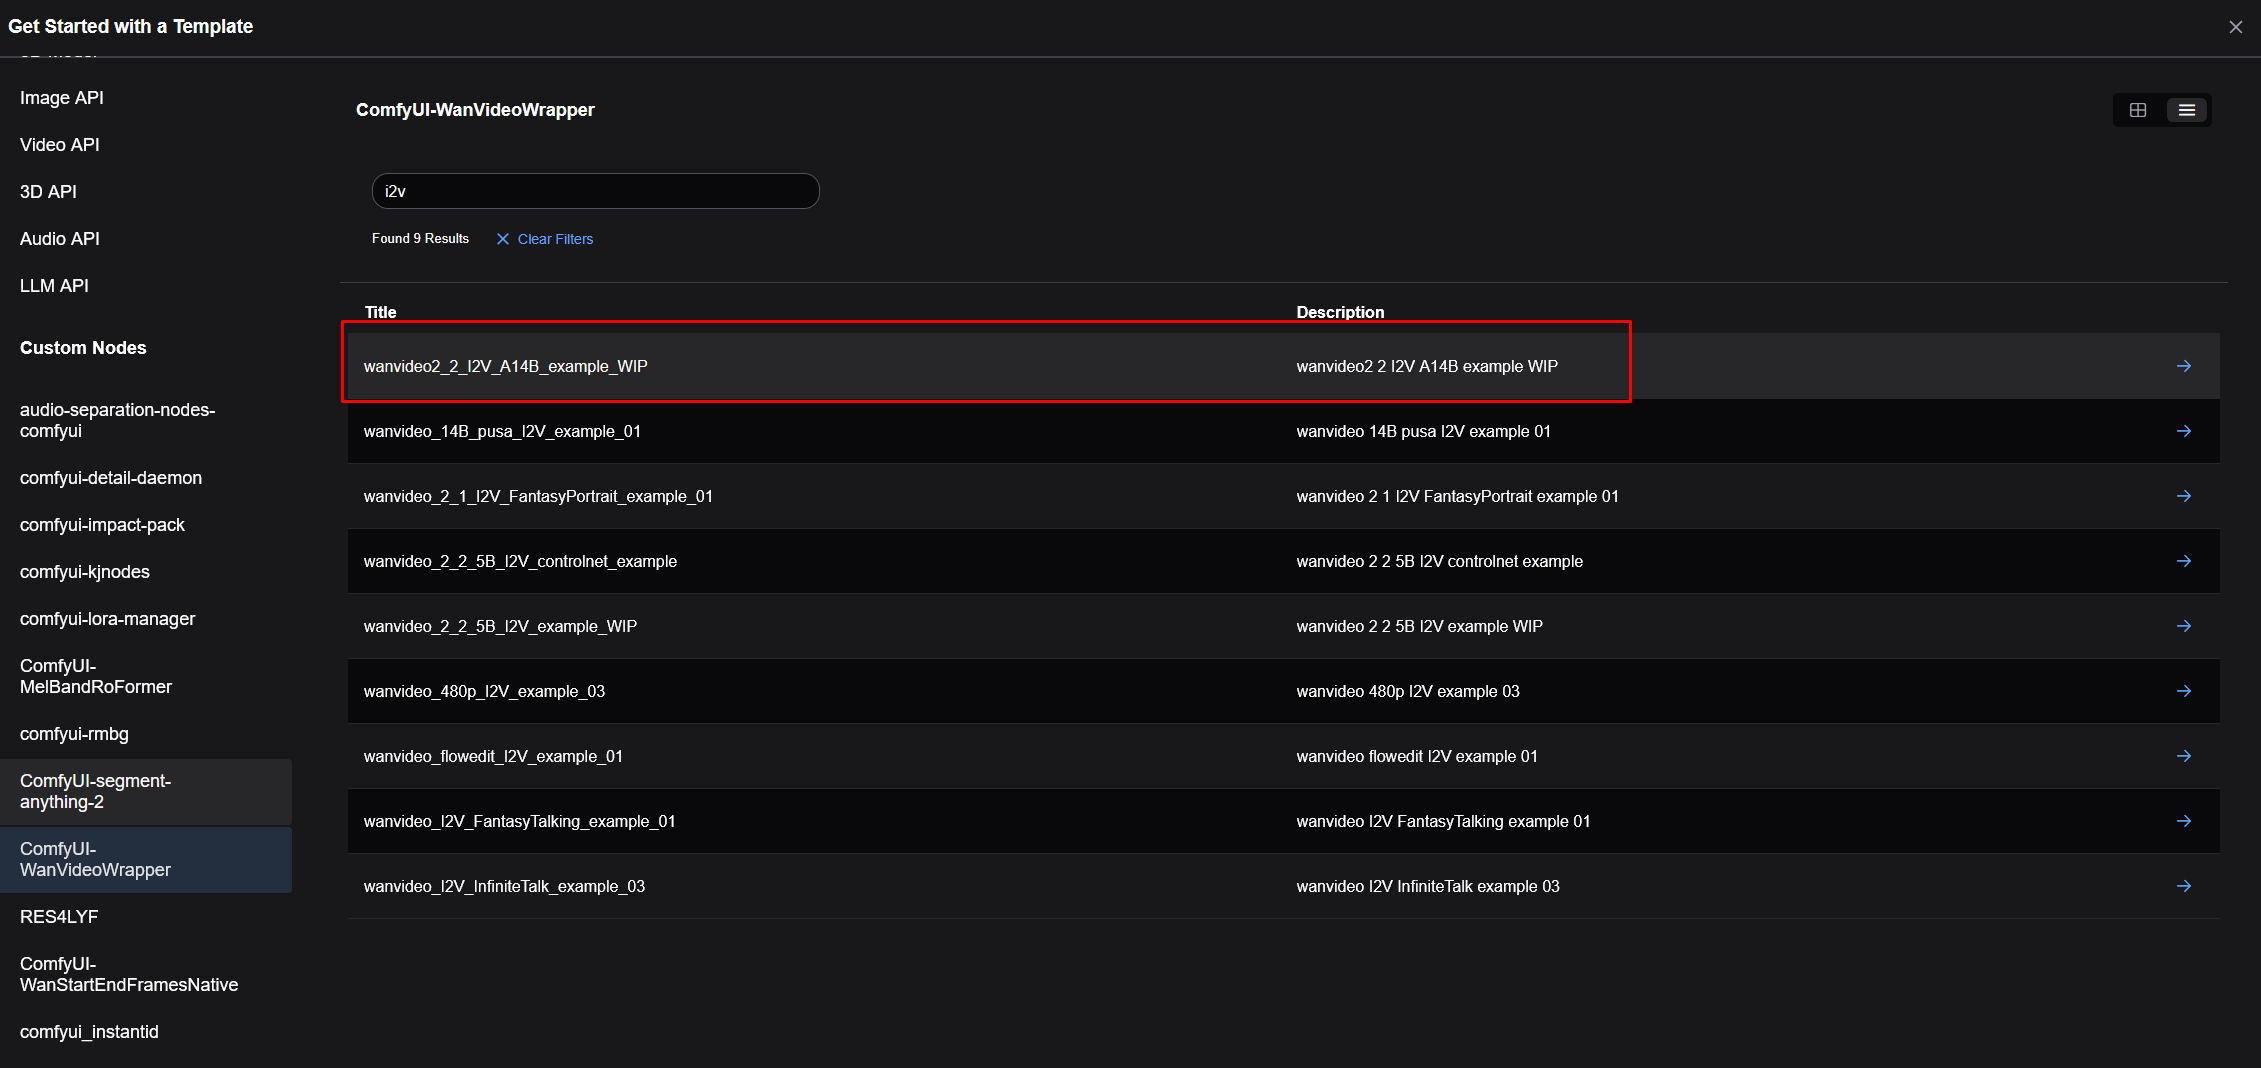Image resolution: width=2261 pixels, height=1068 pixels.
Task: Select title wanvideo2_2_I2V_A14B_example_WIP
Action: (506, 366)
